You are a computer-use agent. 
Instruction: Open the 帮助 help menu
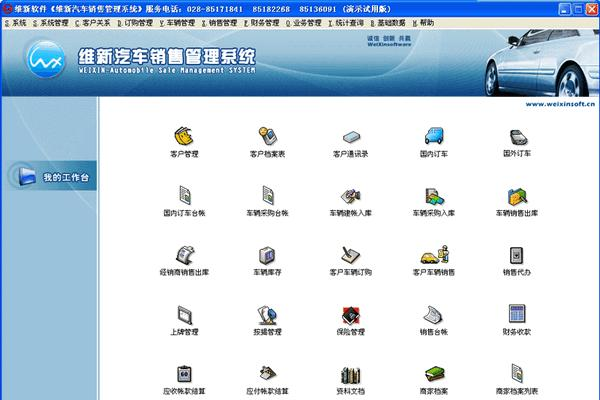click(423, 23)
